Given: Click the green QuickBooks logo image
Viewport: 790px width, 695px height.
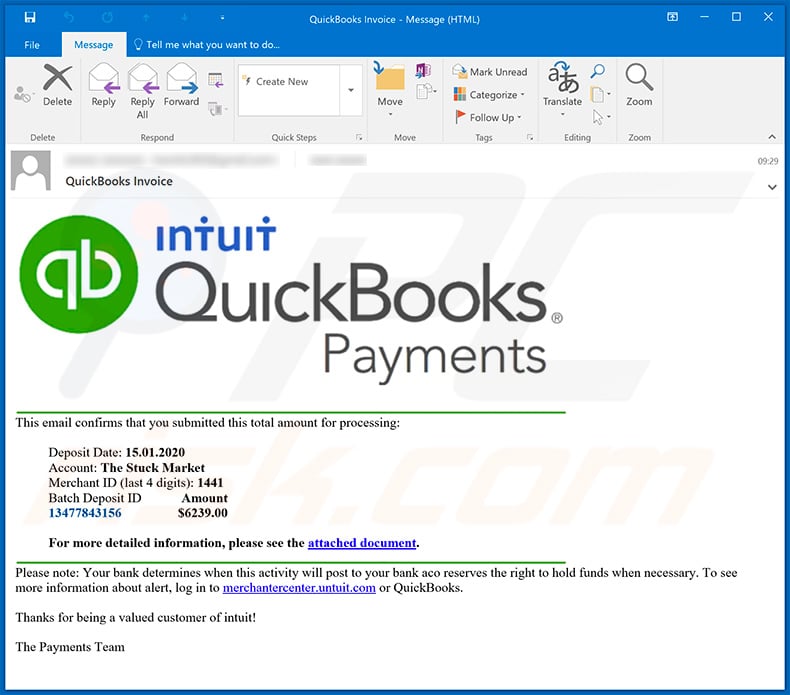Looking at the screenshot, I should (79, 274).
